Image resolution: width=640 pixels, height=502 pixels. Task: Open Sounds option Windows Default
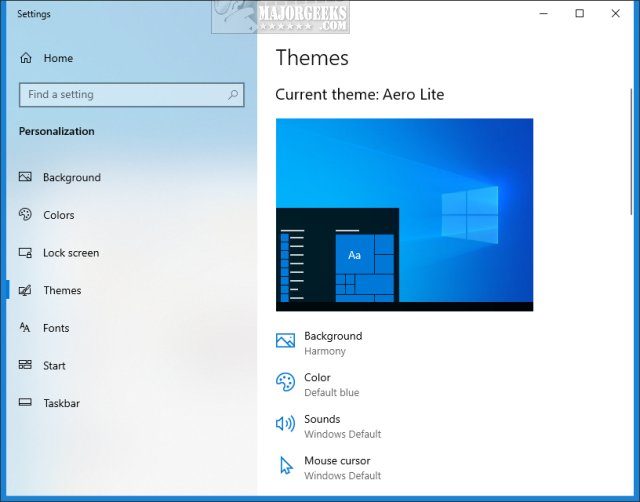[x=329, y=426]
